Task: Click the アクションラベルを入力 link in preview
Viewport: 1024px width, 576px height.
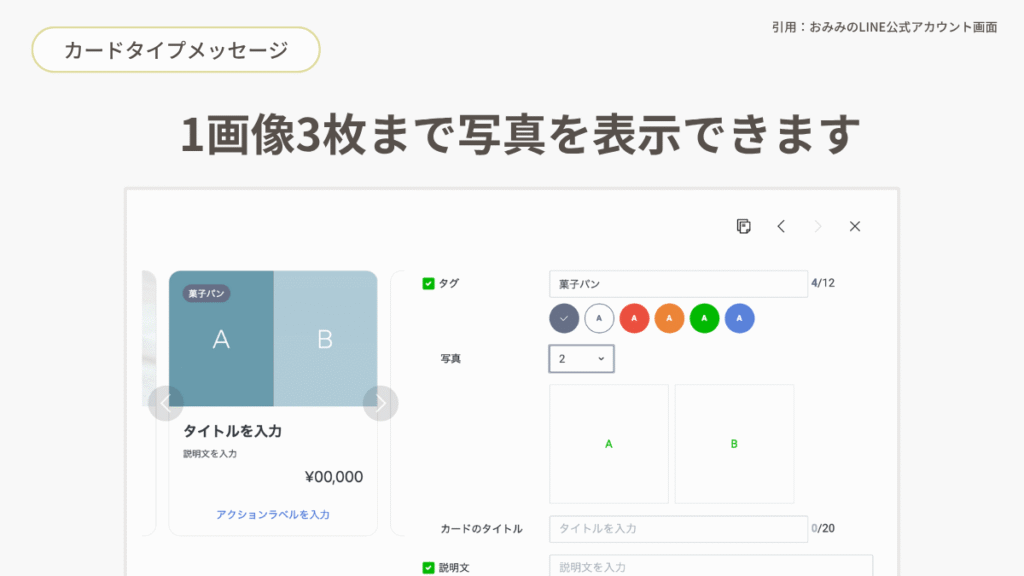Action: point(273,514)
